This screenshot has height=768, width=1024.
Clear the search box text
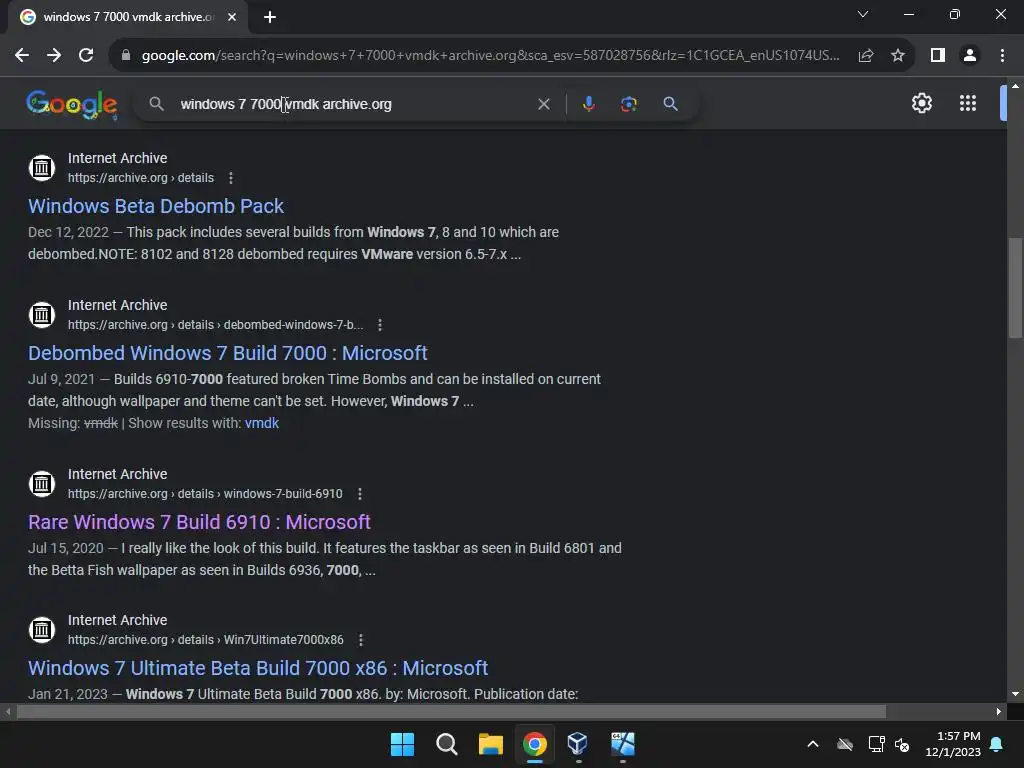543,104
